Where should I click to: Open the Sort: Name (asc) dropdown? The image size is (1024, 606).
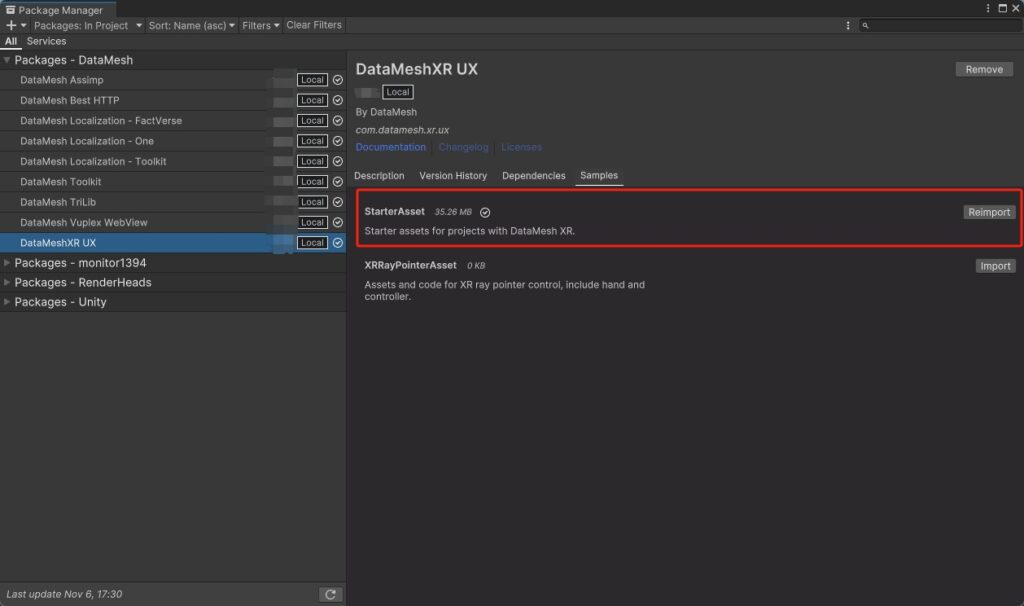(192, 25)
